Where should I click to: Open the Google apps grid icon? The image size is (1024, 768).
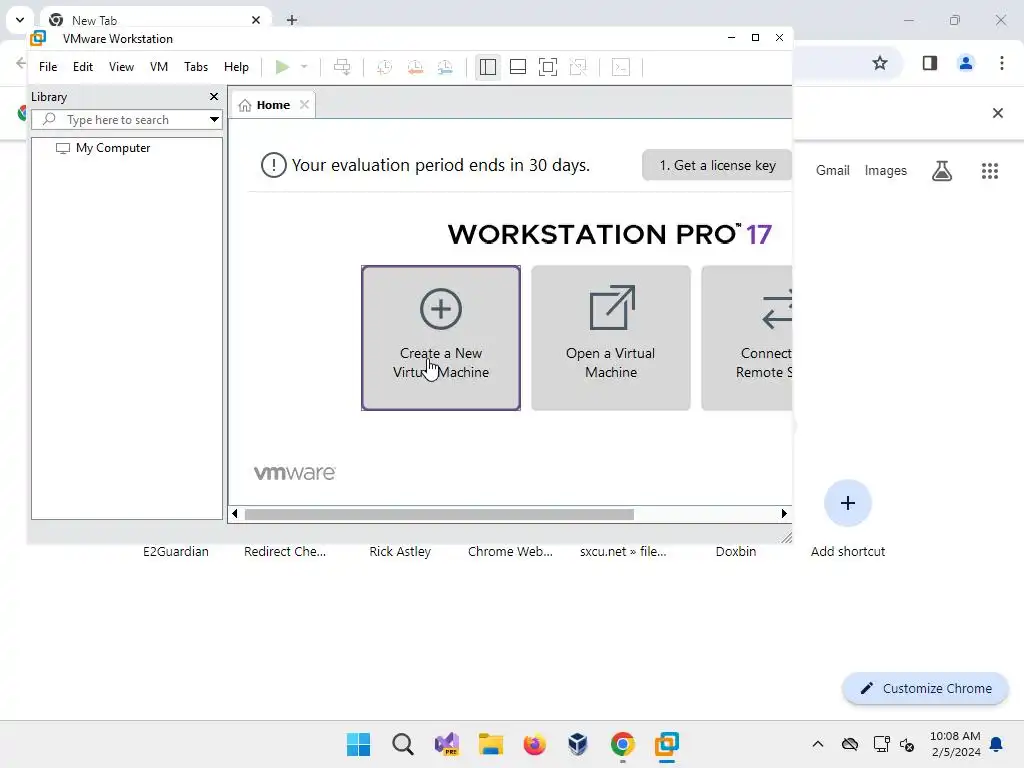[989, 170]
